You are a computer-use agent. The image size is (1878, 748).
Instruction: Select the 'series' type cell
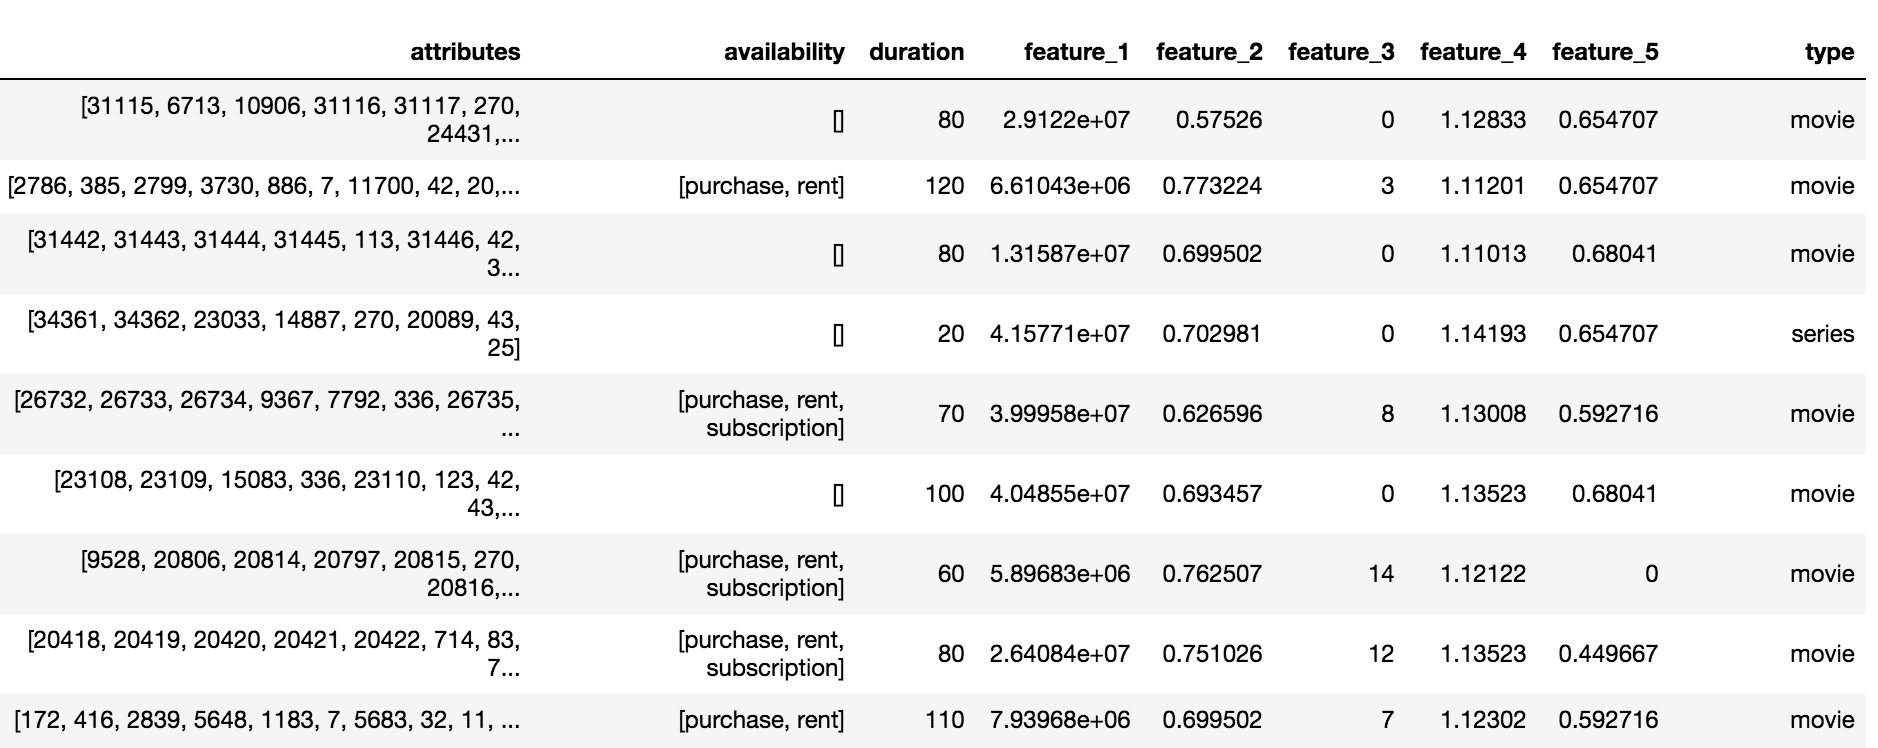[1822, 334]
